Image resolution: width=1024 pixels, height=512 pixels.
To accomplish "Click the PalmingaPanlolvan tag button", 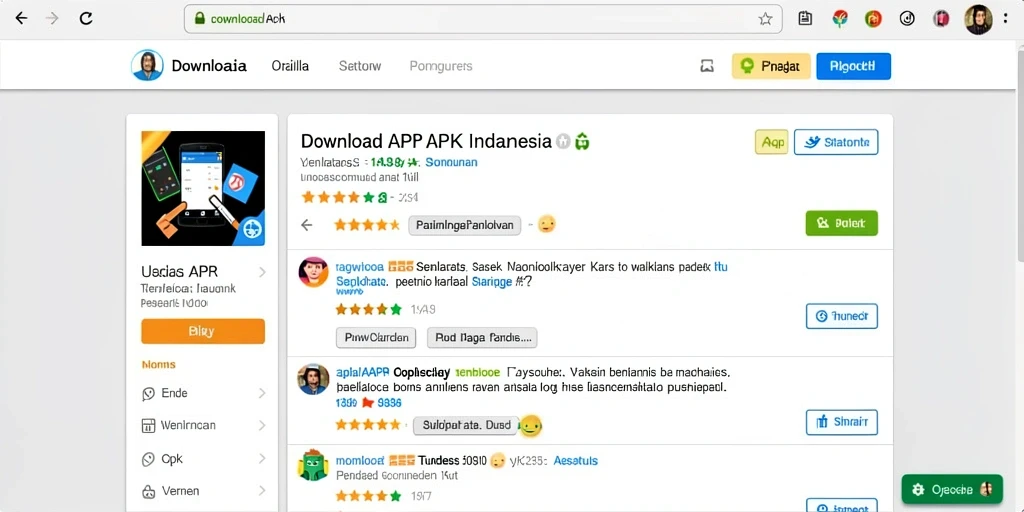I will pos(465,225).
